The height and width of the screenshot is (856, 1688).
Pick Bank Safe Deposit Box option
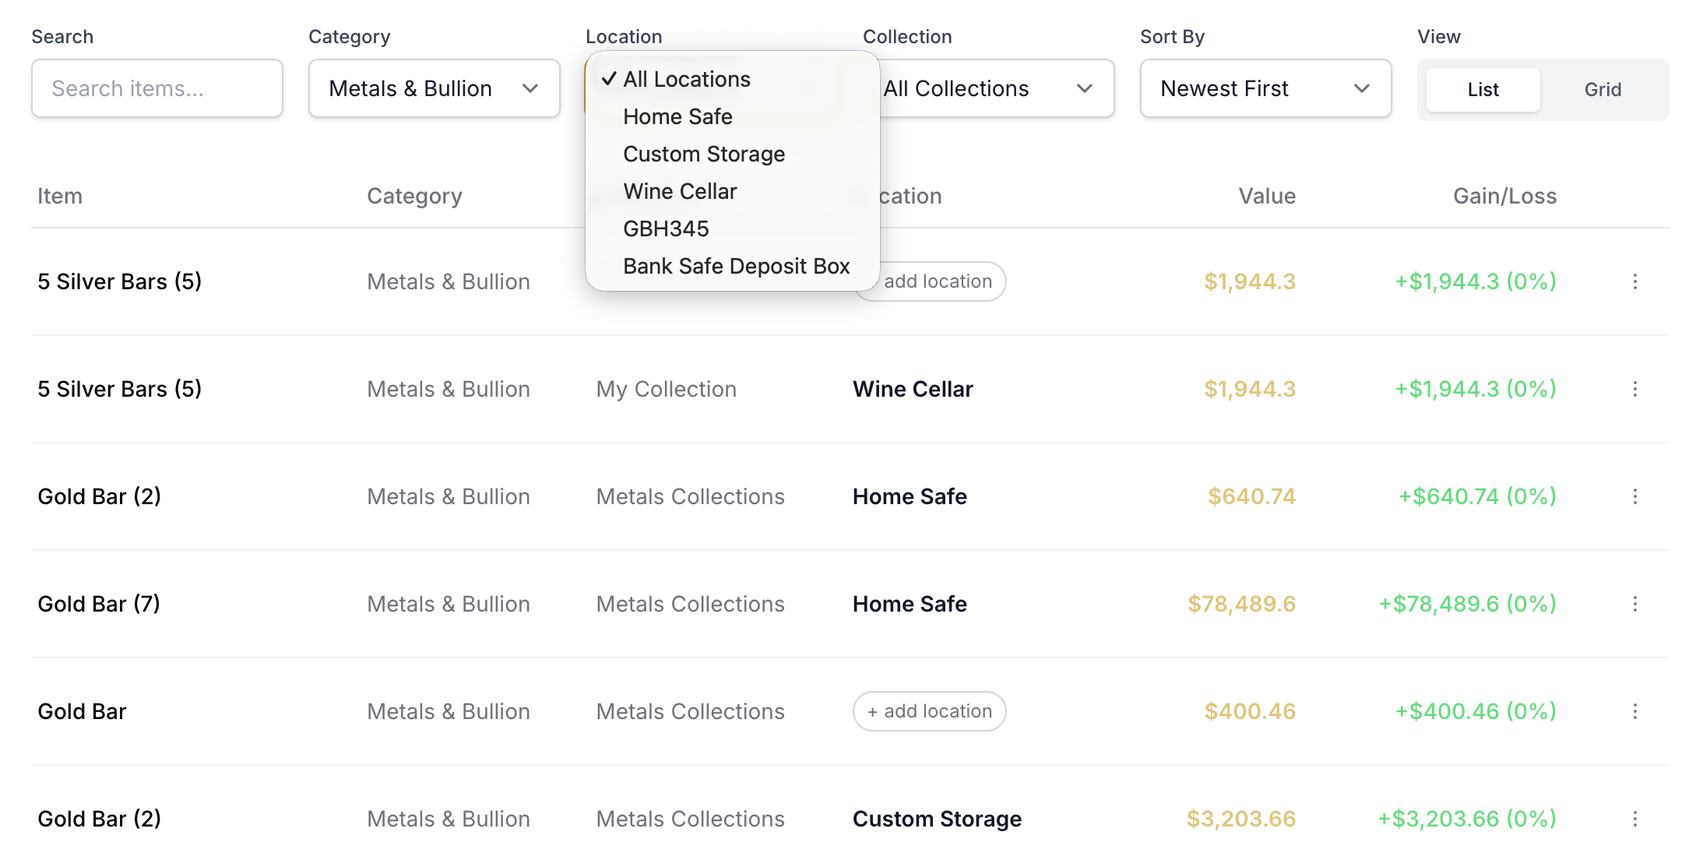pyautogui.click(x=735, y=267)
